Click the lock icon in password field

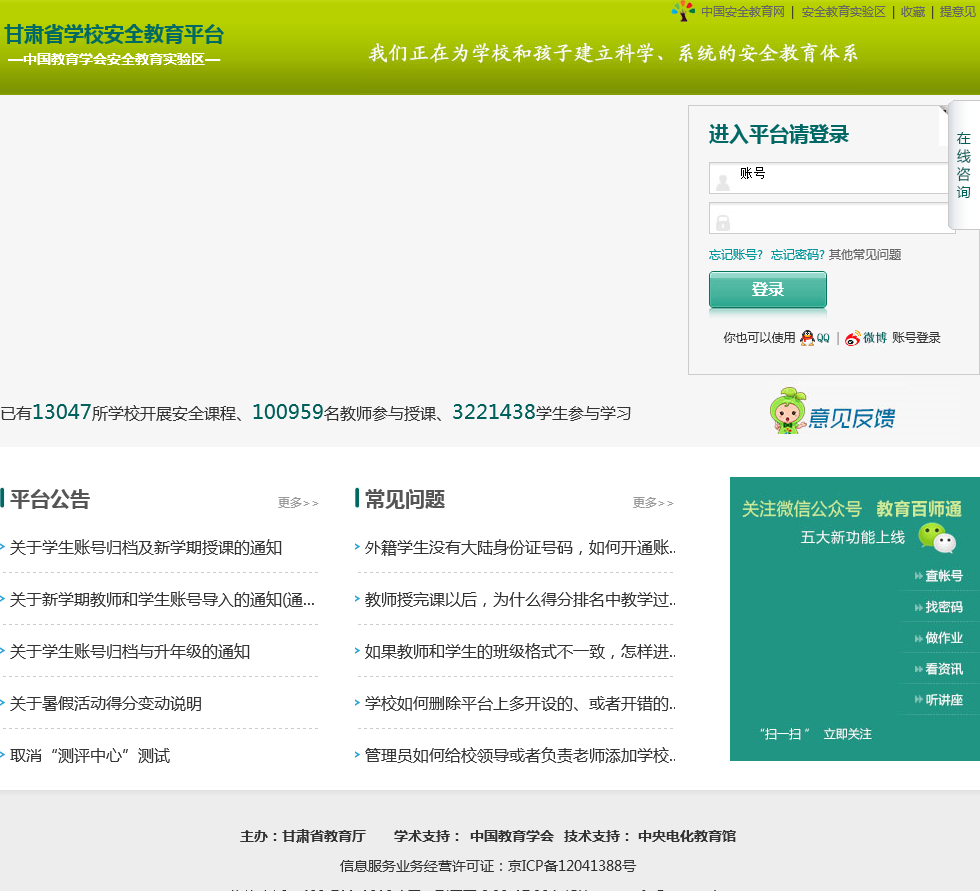click(723, 222)
